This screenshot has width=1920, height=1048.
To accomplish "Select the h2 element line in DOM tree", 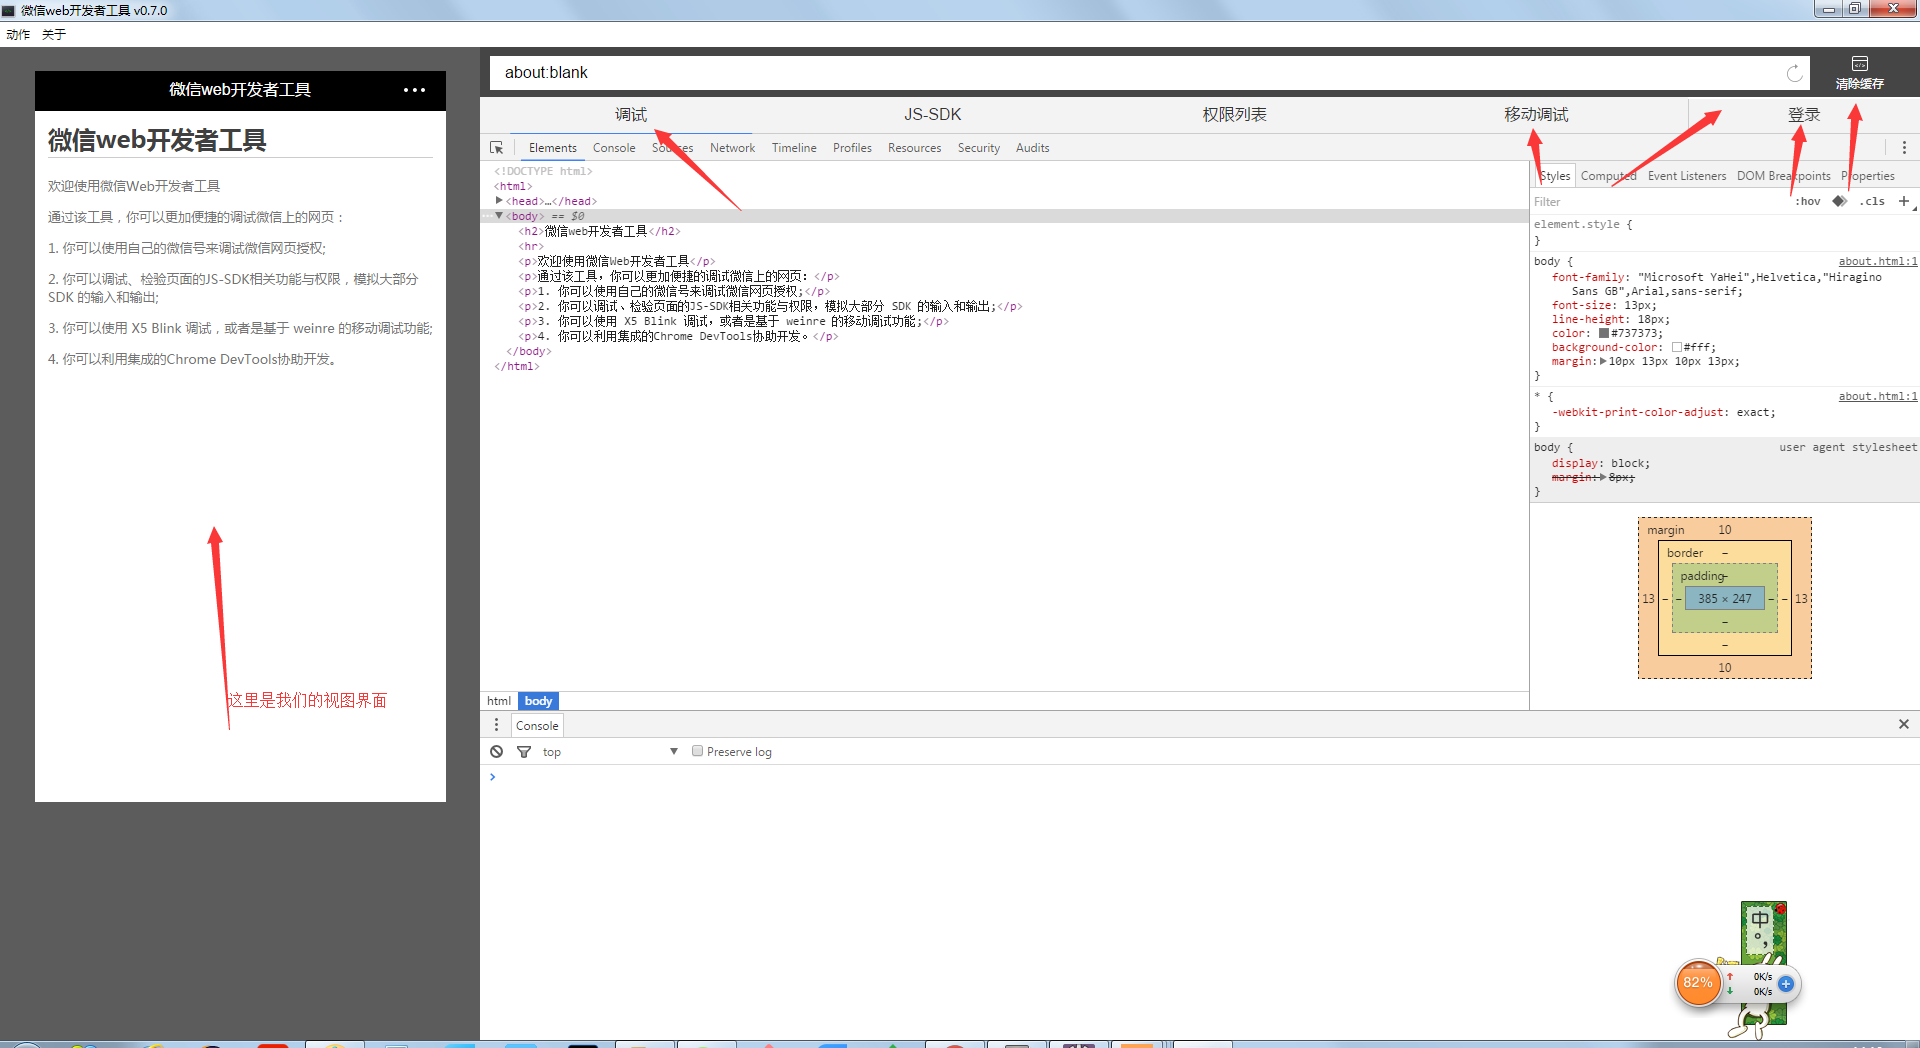I will coord(599,231).
